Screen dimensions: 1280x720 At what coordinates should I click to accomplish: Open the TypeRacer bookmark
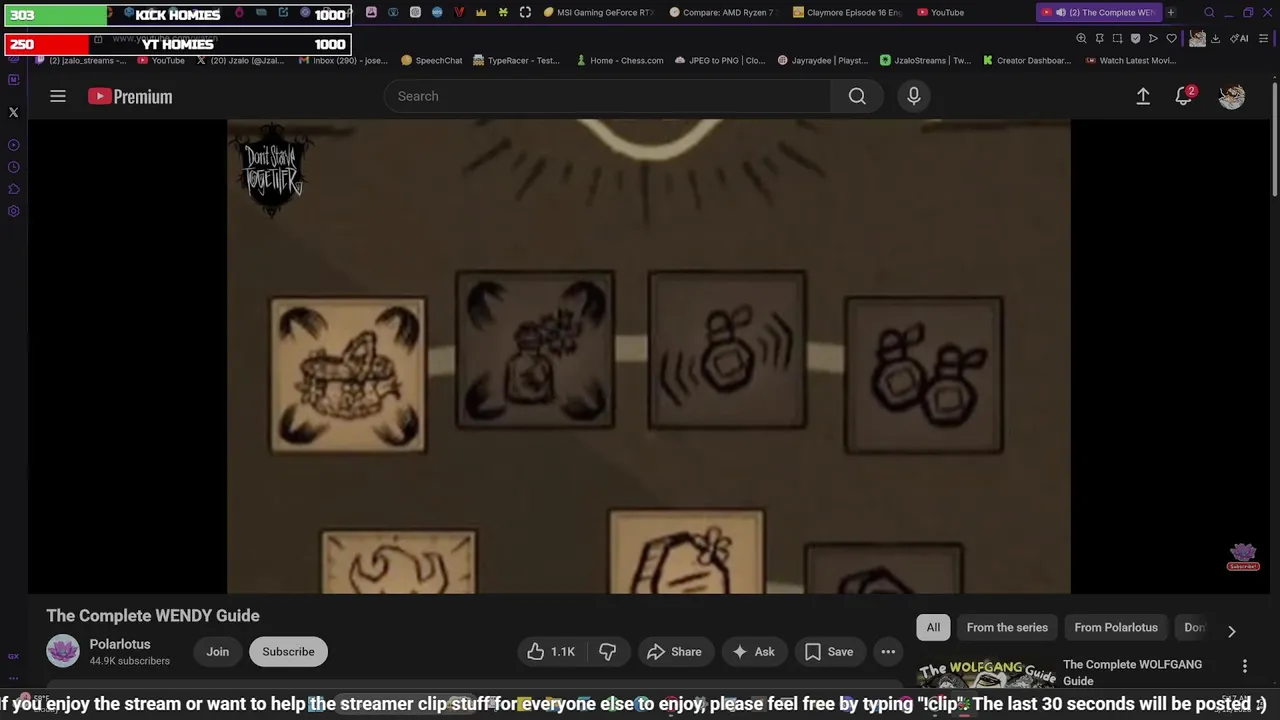[516, 60]
